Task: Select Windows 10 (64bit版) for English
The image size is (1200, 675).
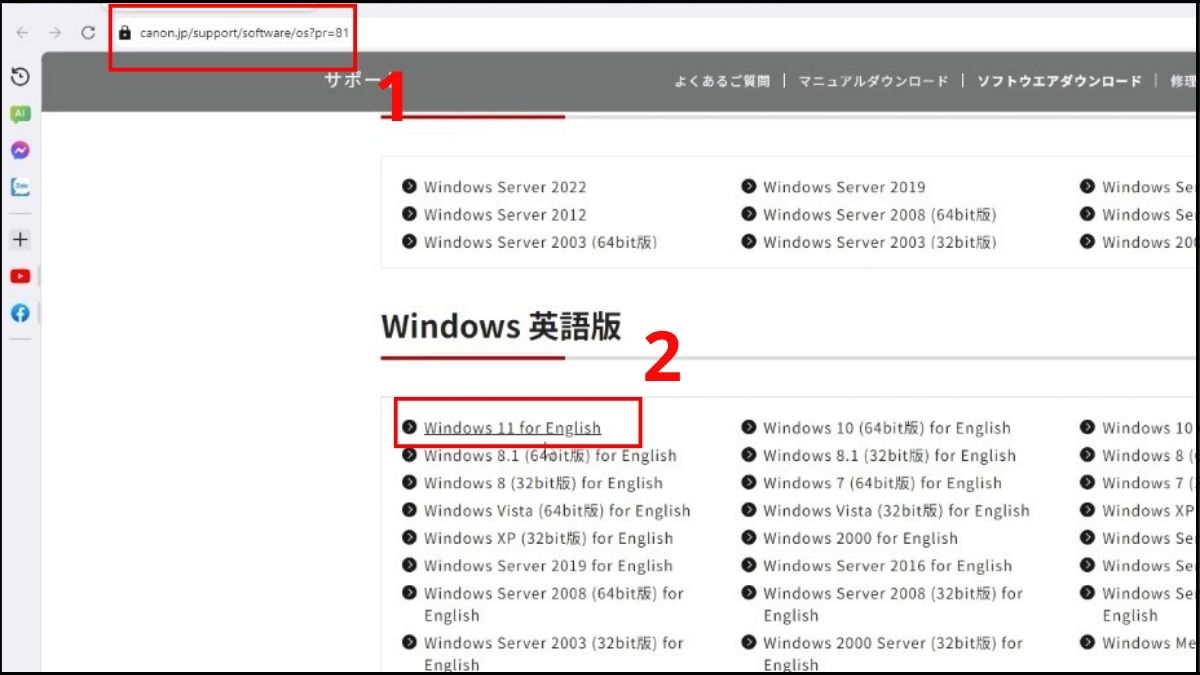Action: (886, 428)
